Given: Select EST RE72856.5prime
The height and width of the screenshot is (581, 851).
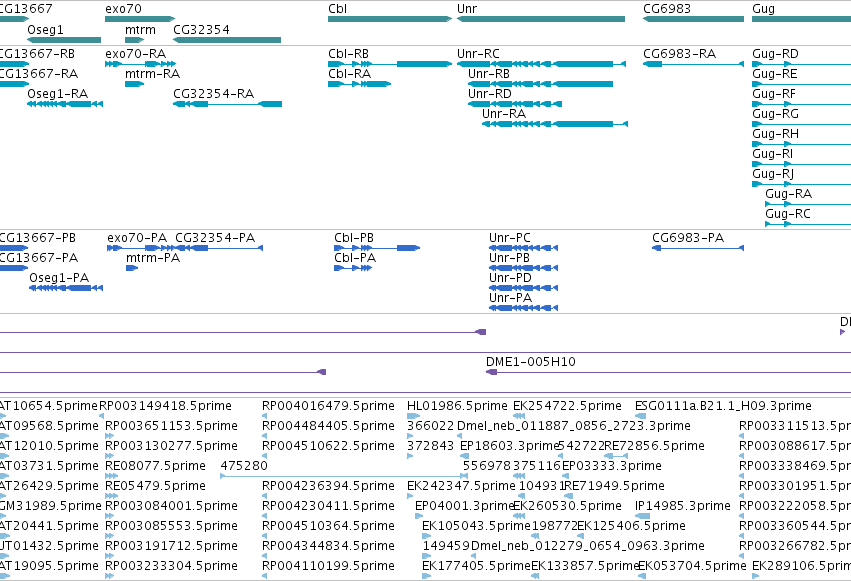Looking at the screenshot, I should click(x=616, y=456).
